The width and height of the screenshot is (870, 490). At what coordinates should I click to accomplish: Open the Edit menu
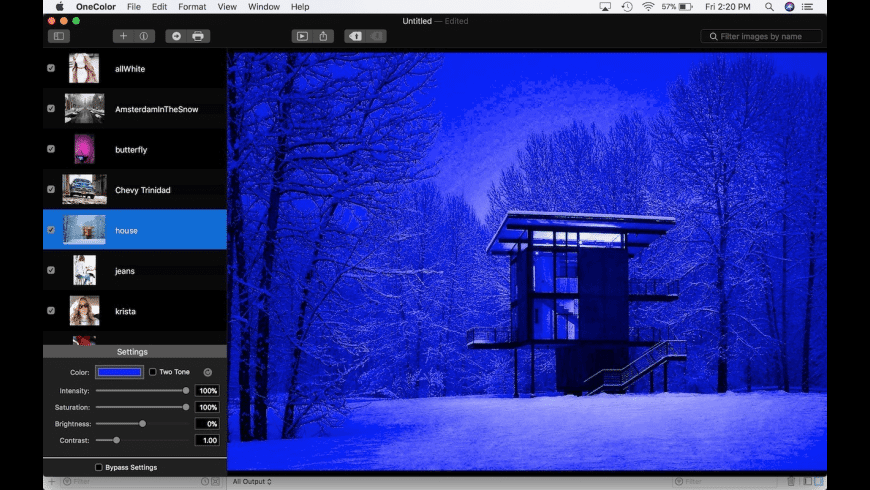point(159,7)
